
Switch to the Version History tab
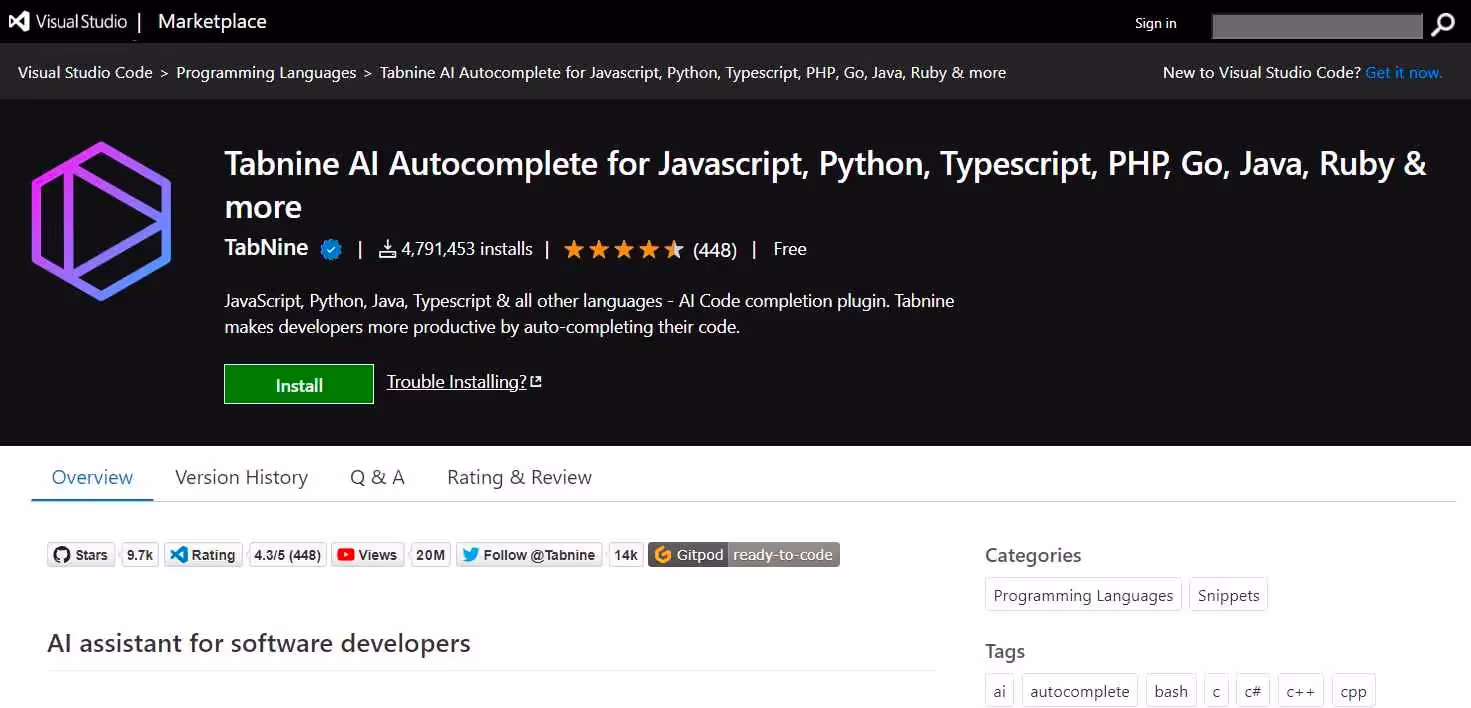coord(241,477)
